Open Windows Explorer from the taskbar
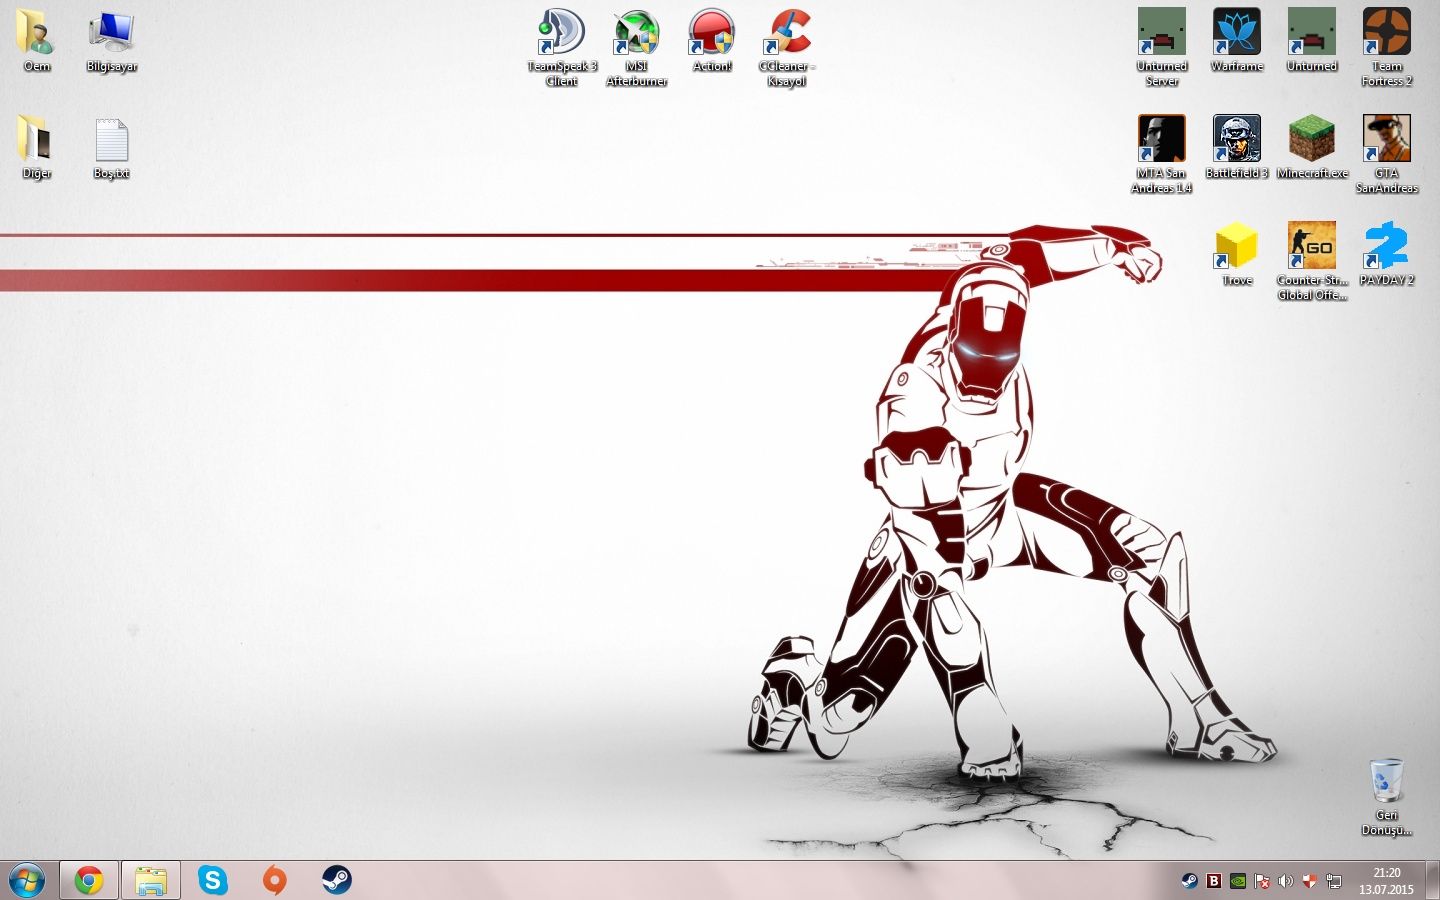This screenshot has height=900, width=1440. pos(151,881)
